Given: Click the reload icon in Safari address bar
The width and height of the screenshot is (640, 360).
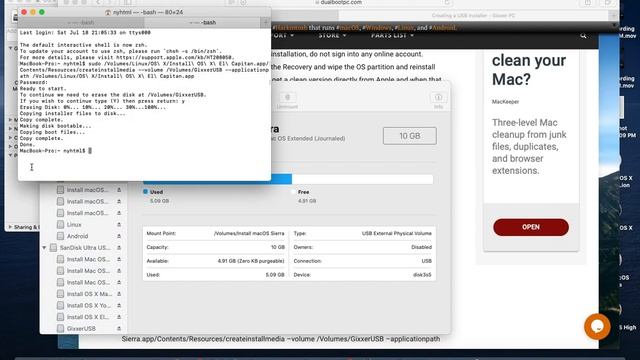Looking at the screenshot, I should coord(447,2).
